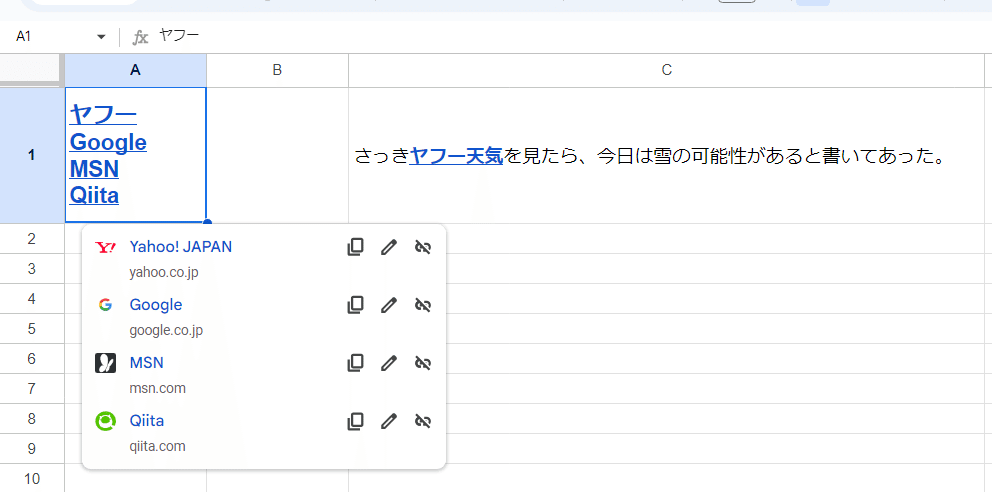Click the ヤフー hyperlink in cell A1
992x492 pixels.
tap(103, 115)
